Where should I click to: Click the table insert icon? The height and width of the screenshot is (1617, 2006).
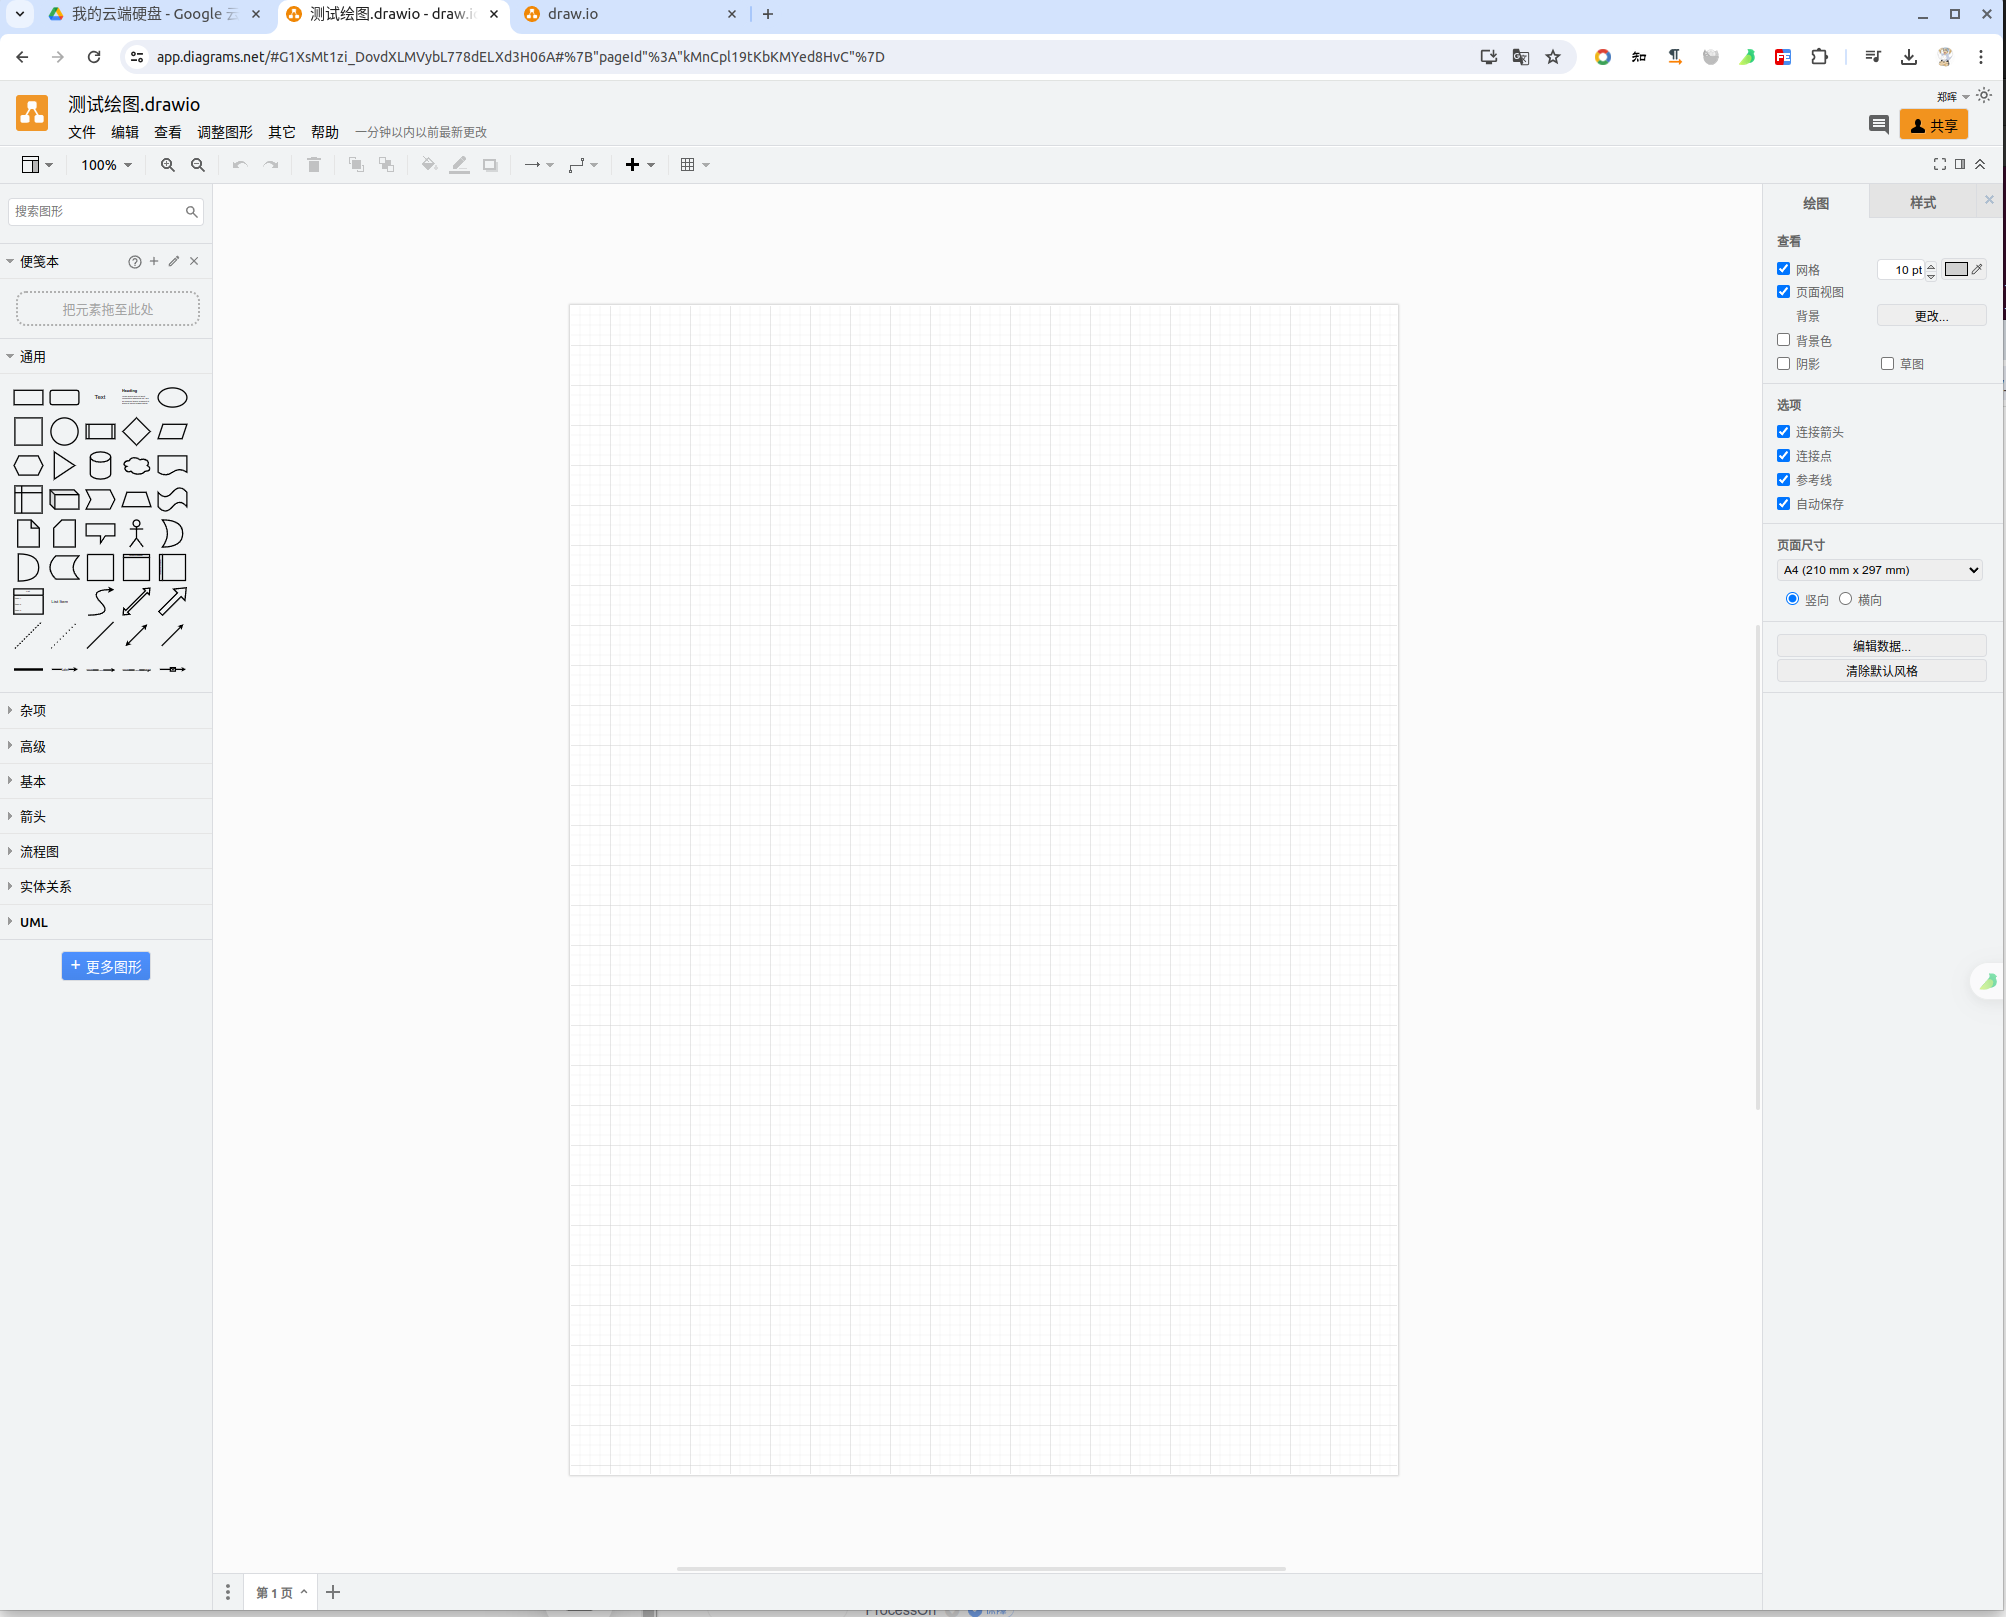(688, 165)
